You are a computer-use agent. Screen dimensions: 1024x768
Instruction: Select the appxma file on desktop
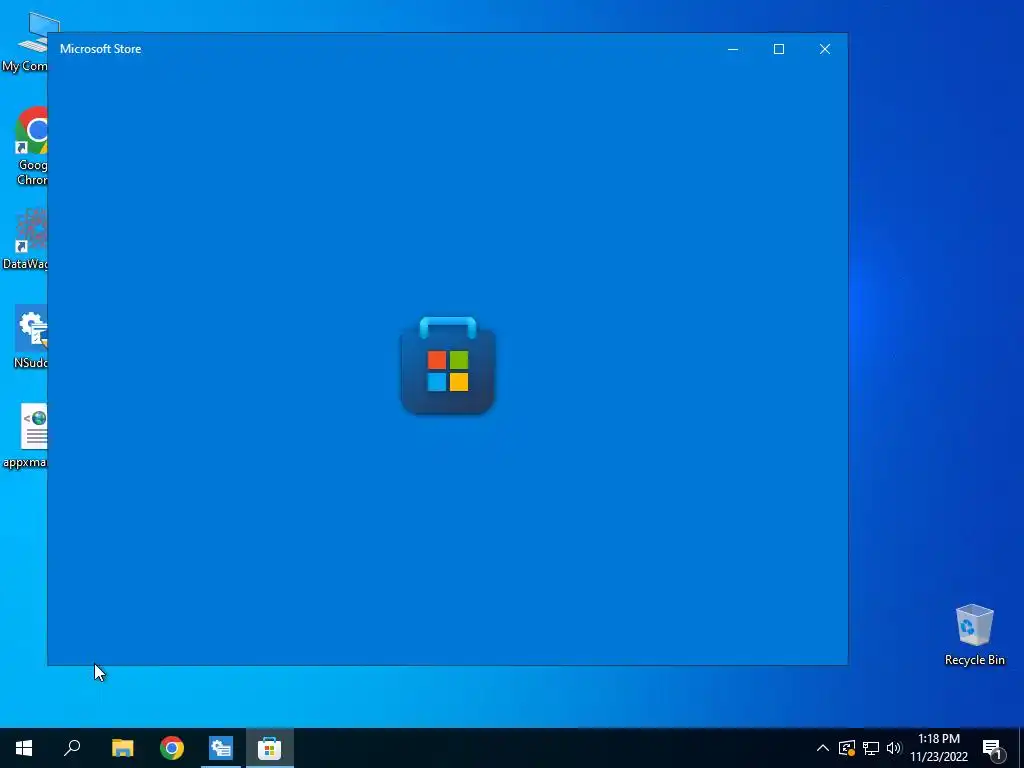25,436
